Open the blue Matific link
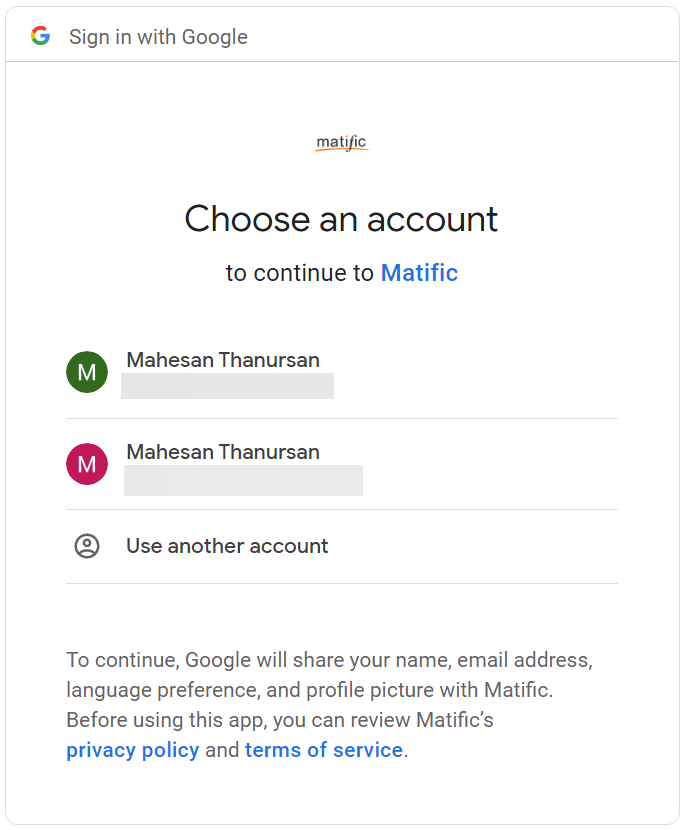 419,273
